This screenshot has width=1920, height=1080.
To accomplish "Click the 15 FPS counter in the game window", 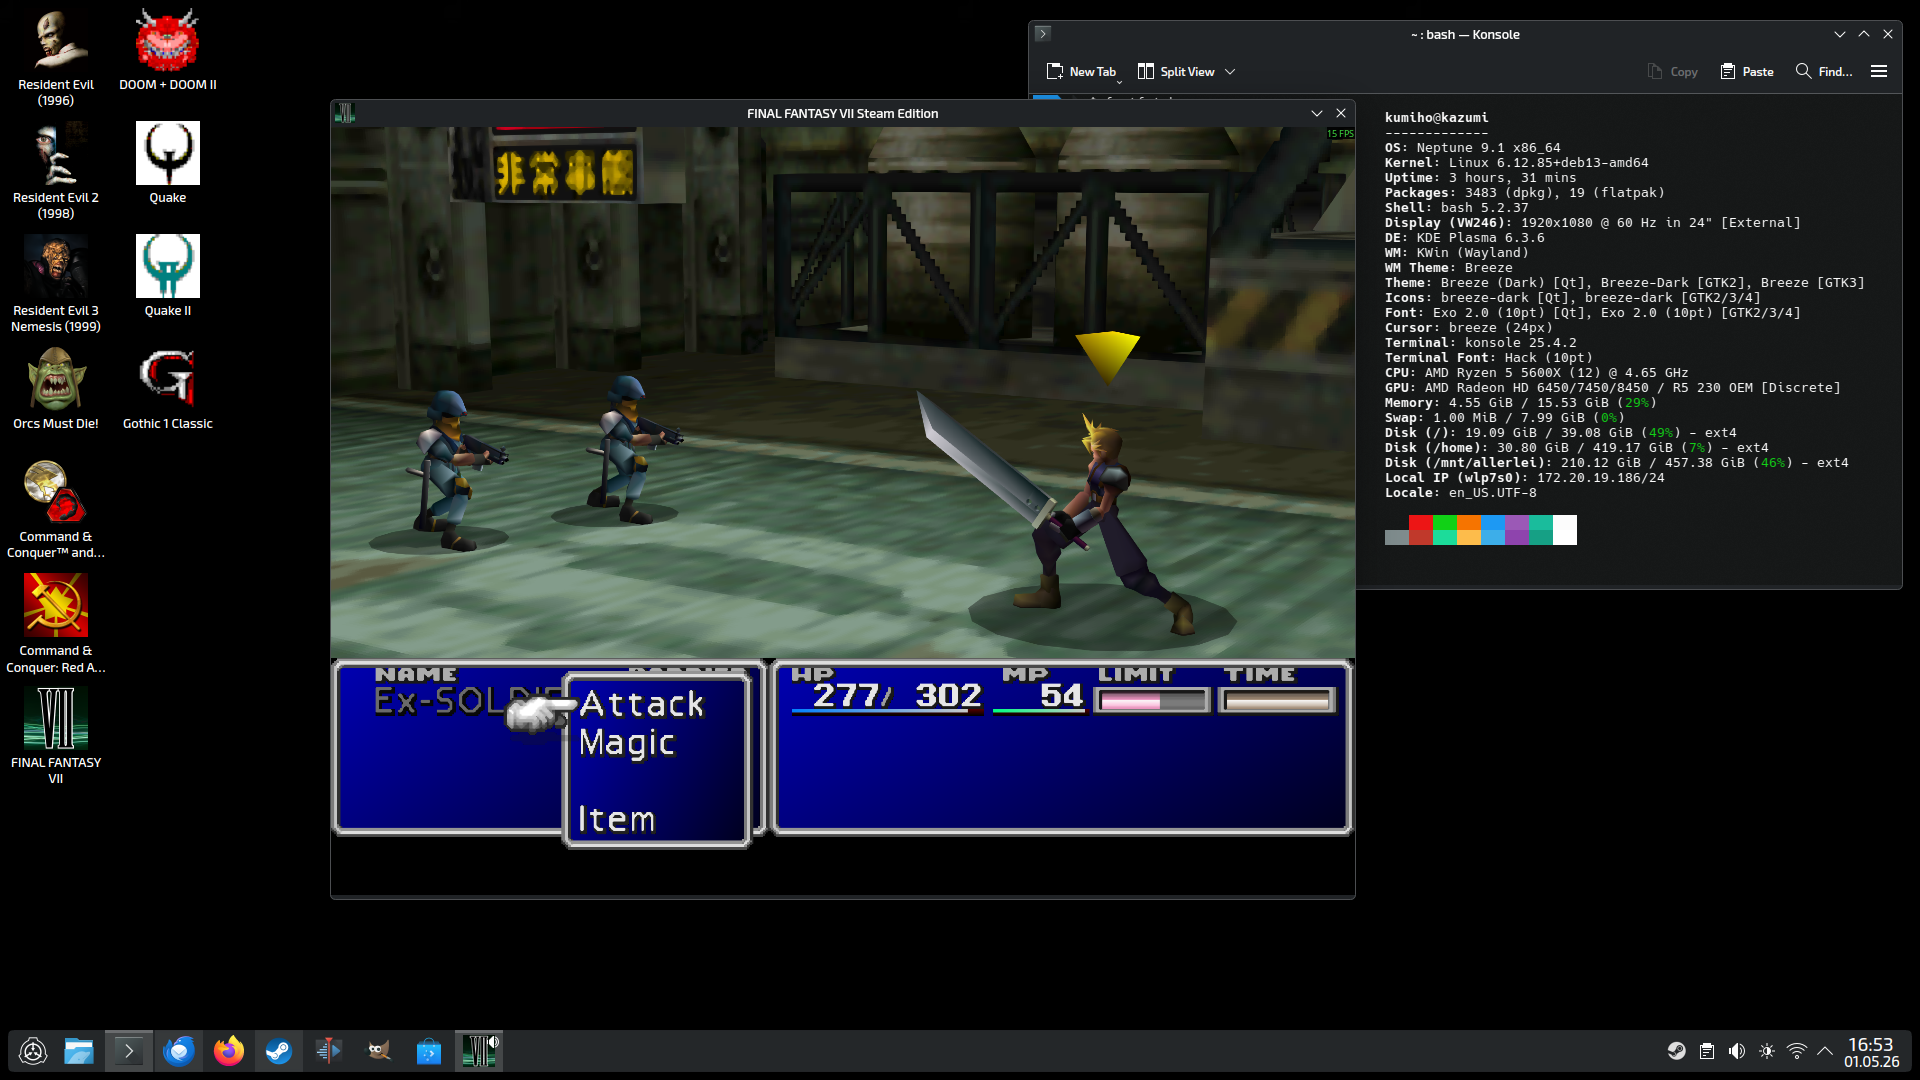I will tap(1340, 134).
